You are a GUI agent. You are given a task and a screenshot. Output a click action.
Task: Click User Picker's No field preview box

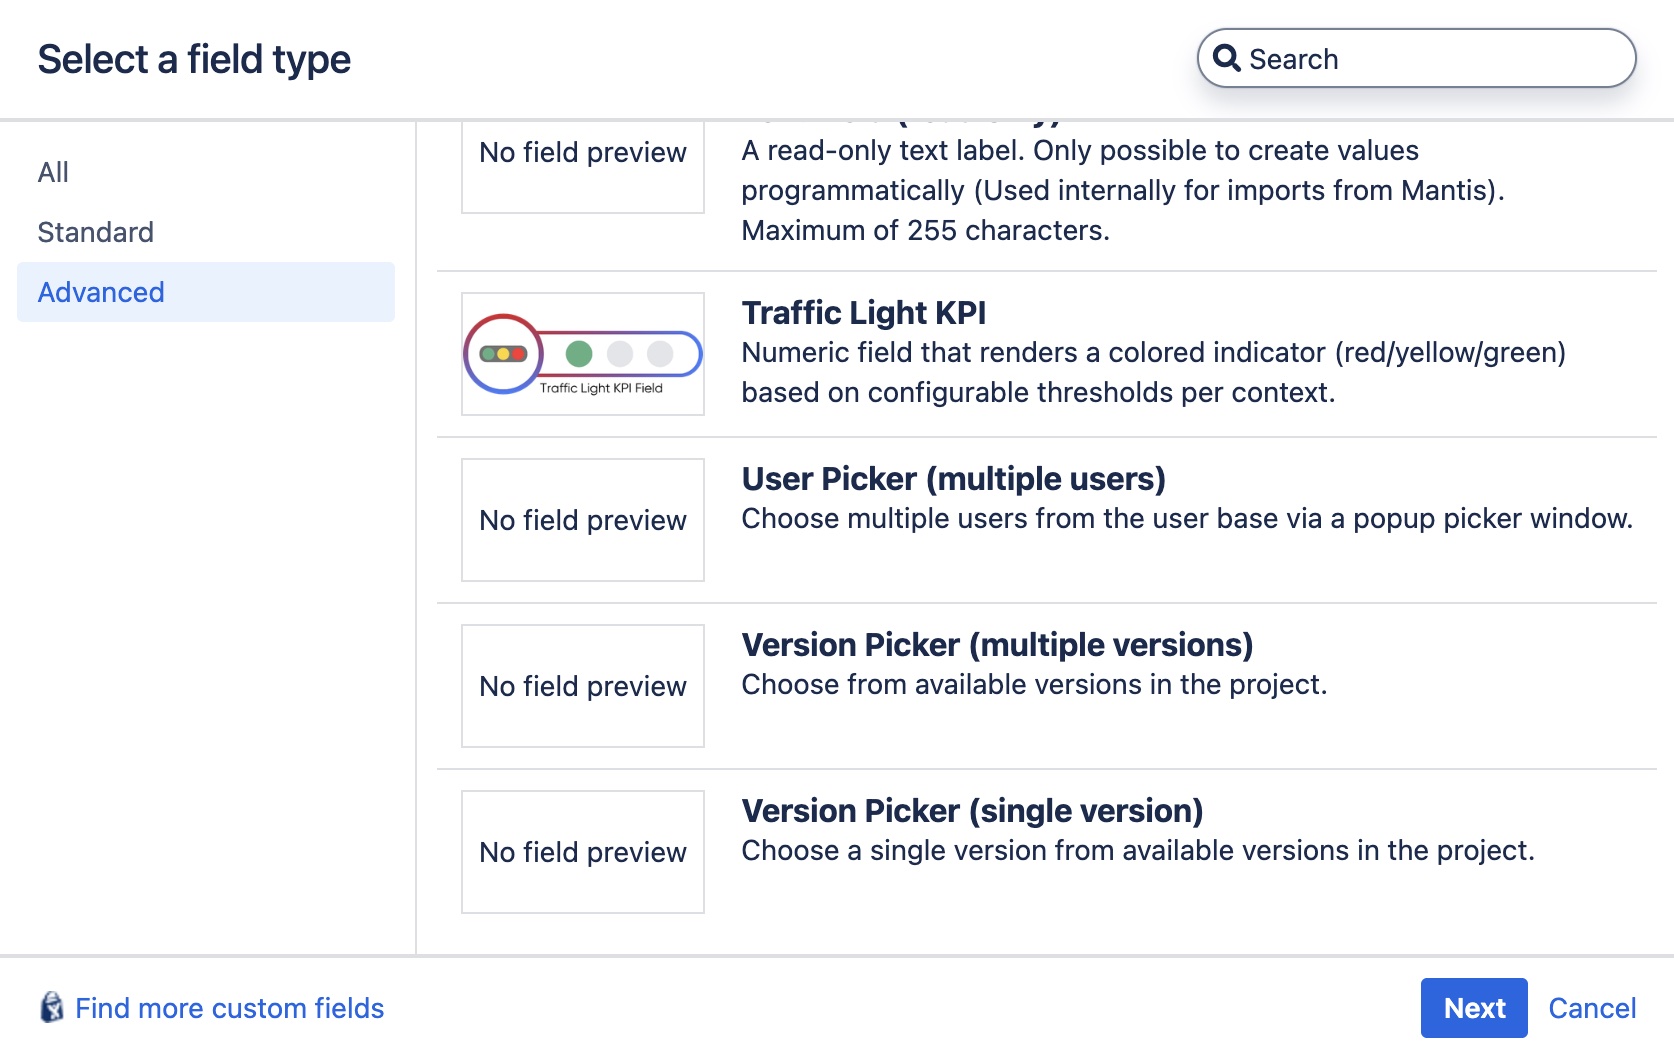tap(583, 520)
